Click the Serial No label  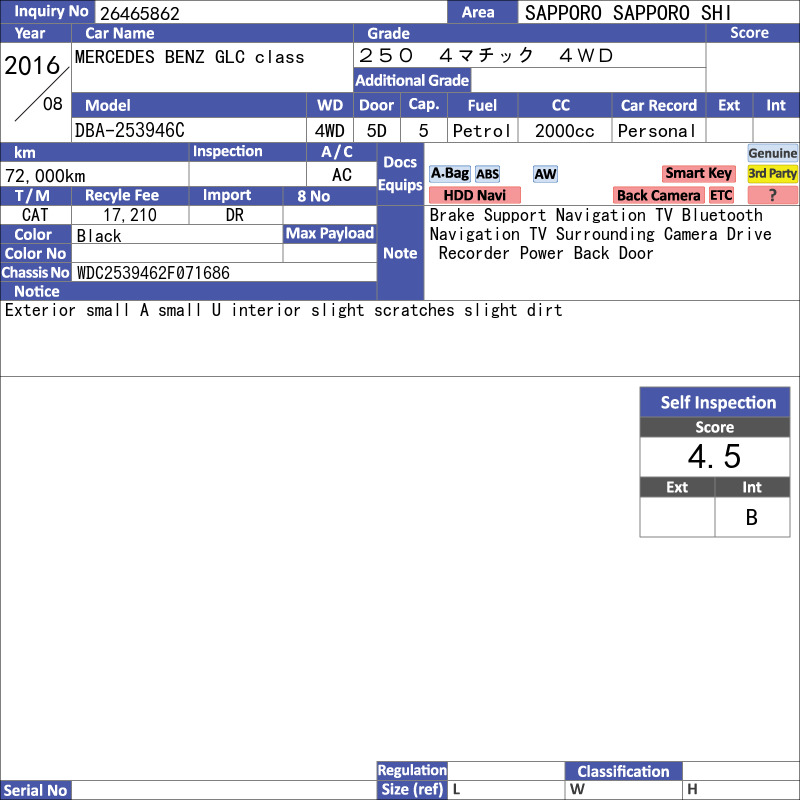(x=36, y=790)
